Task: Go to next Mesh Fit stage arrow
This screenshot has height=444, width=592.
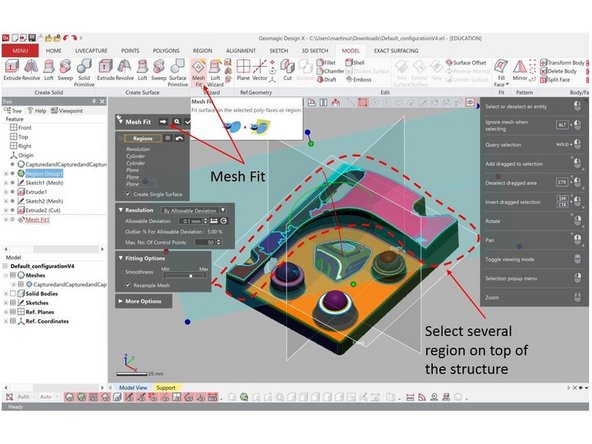Action: [x=163, y=122]
